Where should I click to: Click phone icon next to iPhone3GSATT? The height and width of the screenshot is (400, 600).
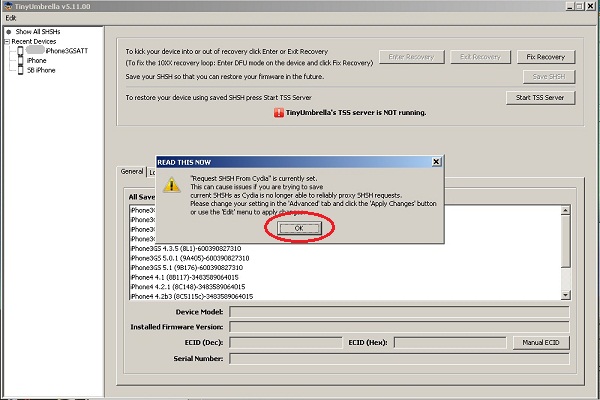point(20,51)
